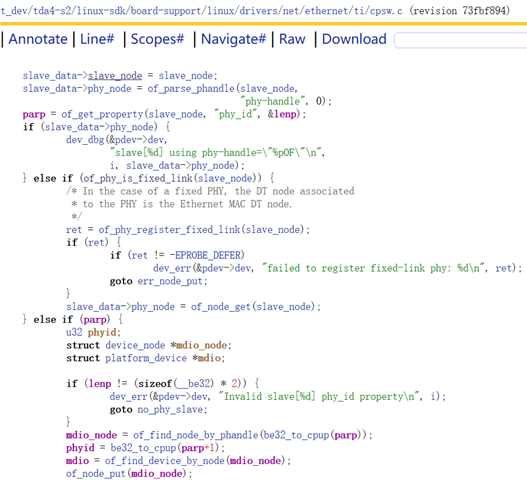Open Navigate# window
The image size is (527, 480).
click(233, 39)
